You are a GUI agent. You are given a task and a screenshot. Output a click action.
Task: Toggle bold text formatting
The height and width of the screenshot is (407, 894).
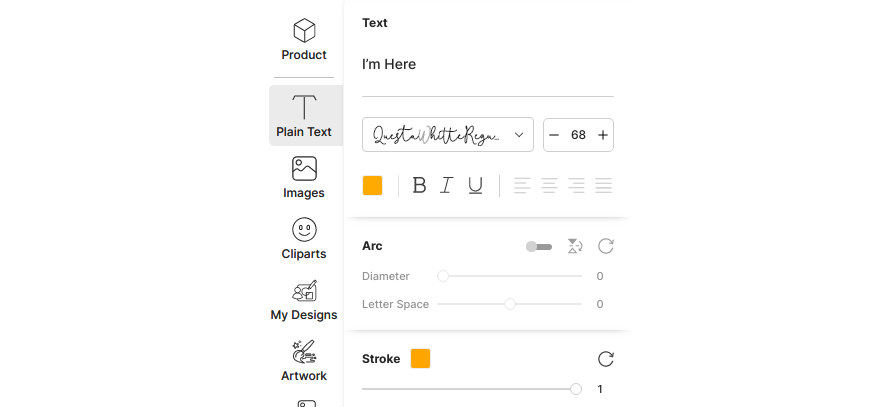click(419, 185)
